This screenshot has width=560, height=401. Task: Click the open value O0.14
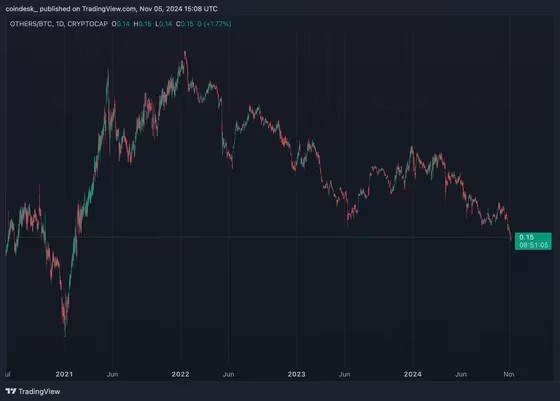(x=121, y=24)
